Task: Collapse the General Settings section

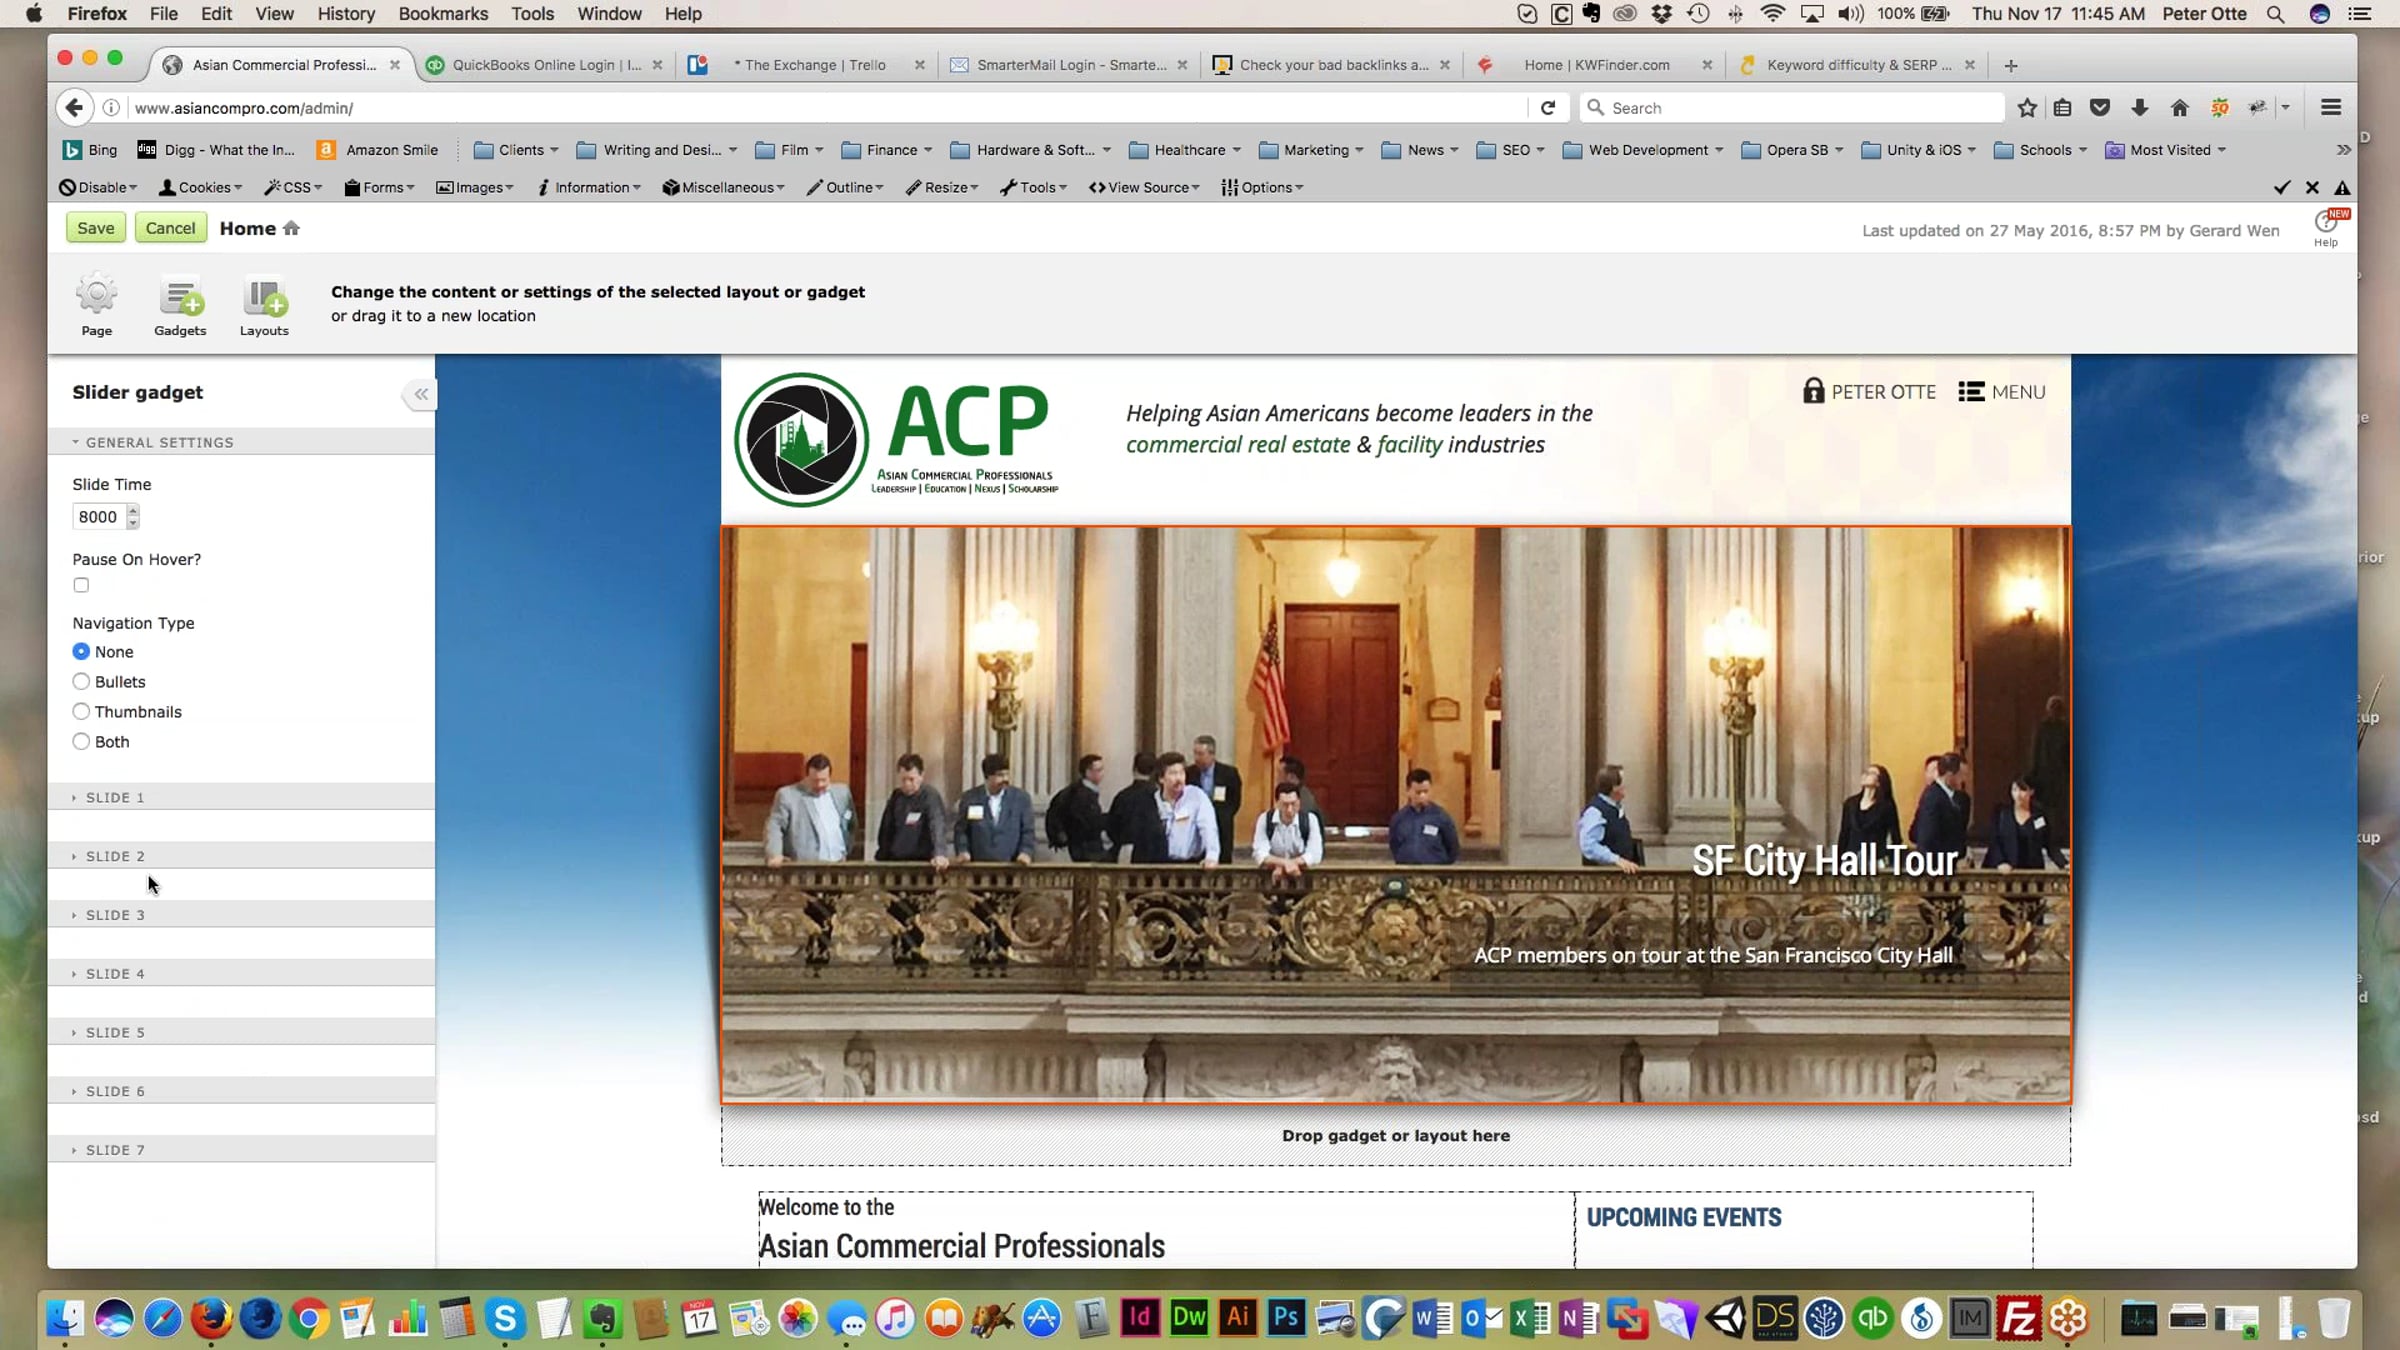Action: coord(159,442)
